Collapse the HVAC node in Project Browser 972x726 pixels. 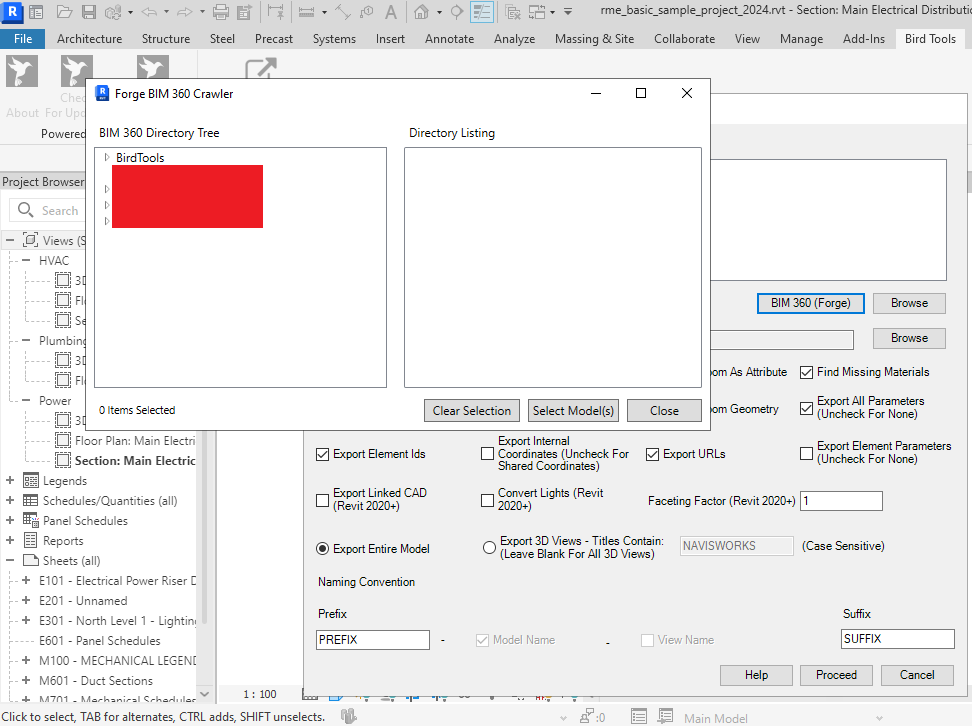tap(26, 260)
